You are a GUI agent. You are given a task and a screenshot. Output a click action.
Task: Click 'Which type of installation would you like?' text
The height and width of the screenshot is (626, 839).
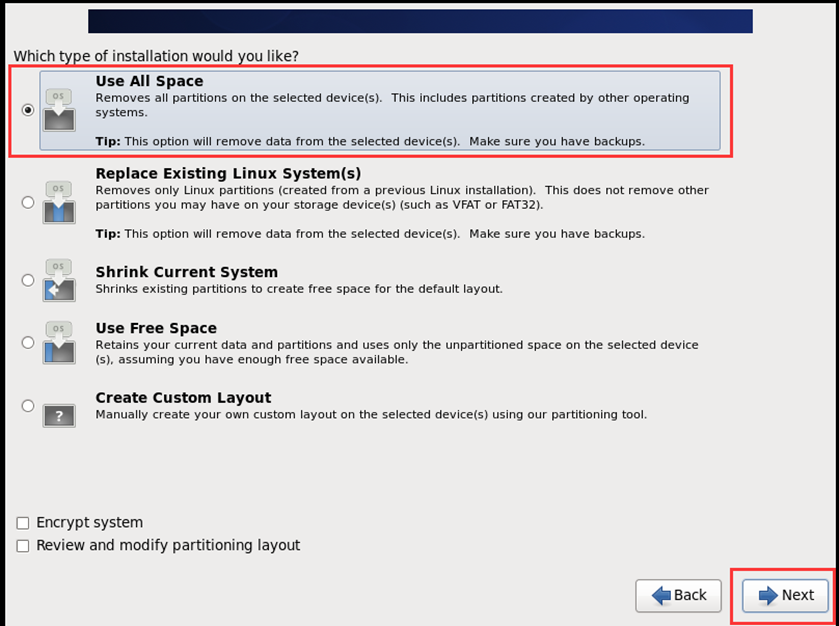coord(156,56)
